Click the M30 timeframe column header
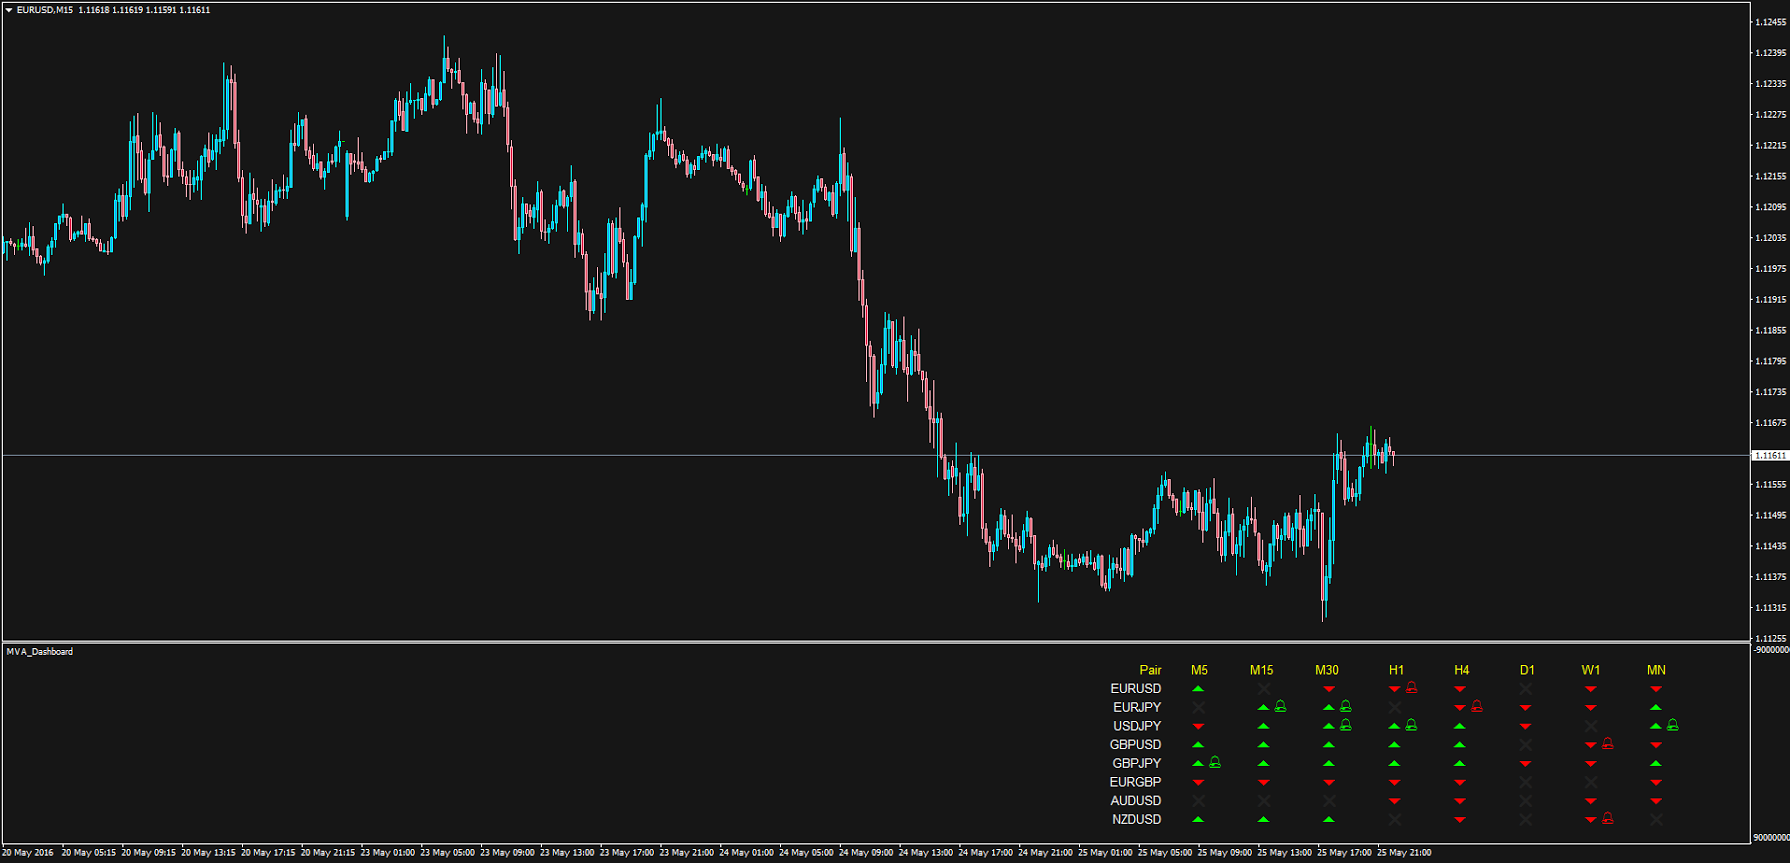The height and width of the screenshot is (863, 1790). pos(1327,670)
